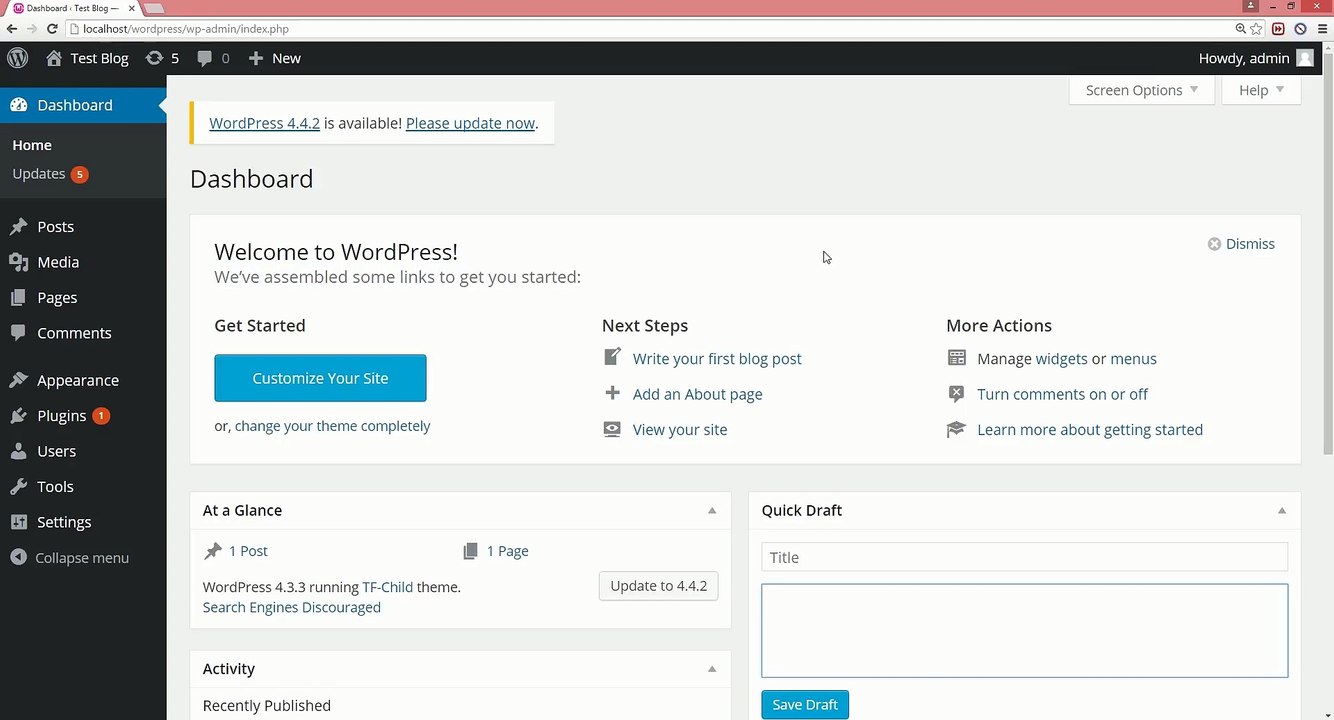Open the TF-Child theme link

[x=387, y=587]
